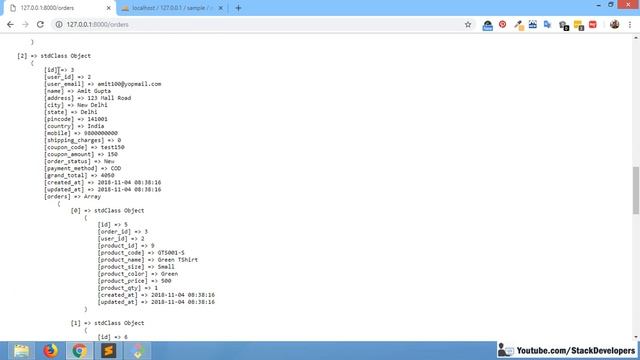Click the '[address] => 123 Mall Road' line
This screenshot has height=360, width=640.
tap(87, 98)
